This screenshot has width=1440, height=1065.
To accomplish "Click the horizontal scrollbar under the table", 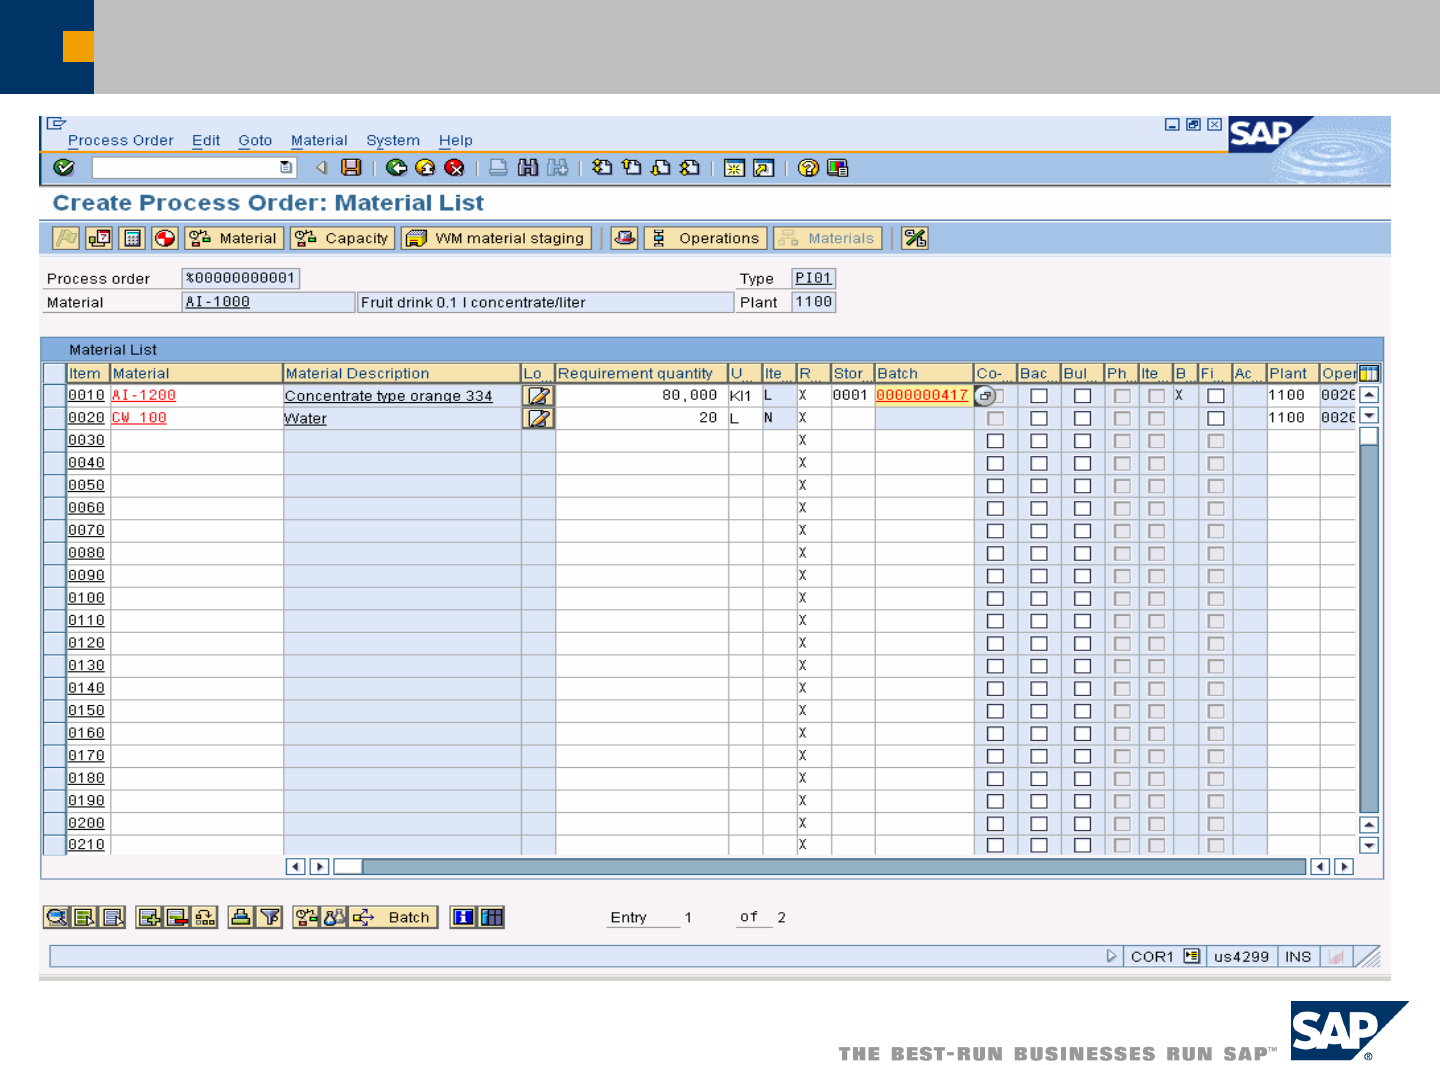I will 820,866.
